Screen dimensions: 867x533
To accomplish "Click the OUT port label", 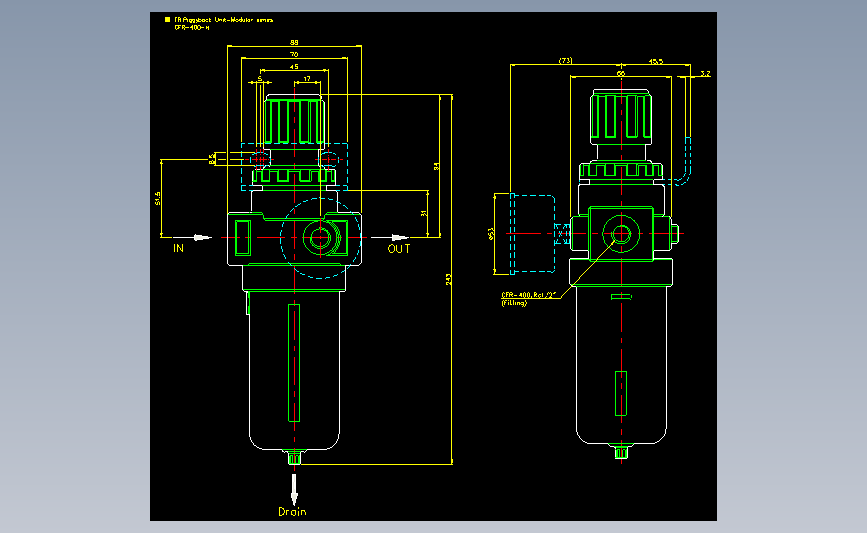I will tap(399, 249).
